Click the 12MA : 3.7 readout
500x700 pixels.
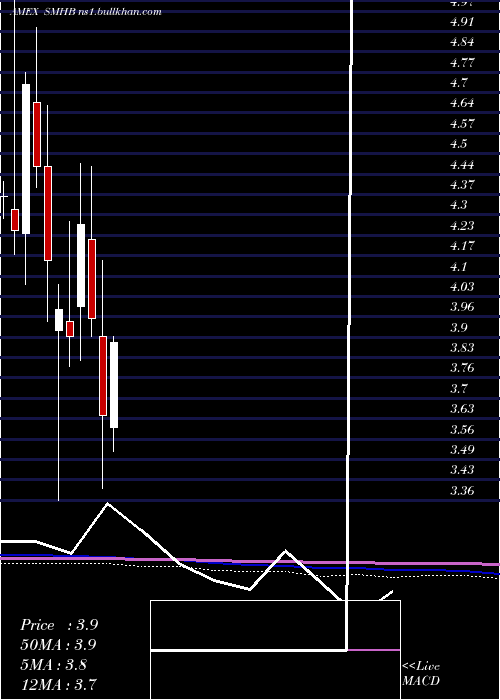[58, 685]
